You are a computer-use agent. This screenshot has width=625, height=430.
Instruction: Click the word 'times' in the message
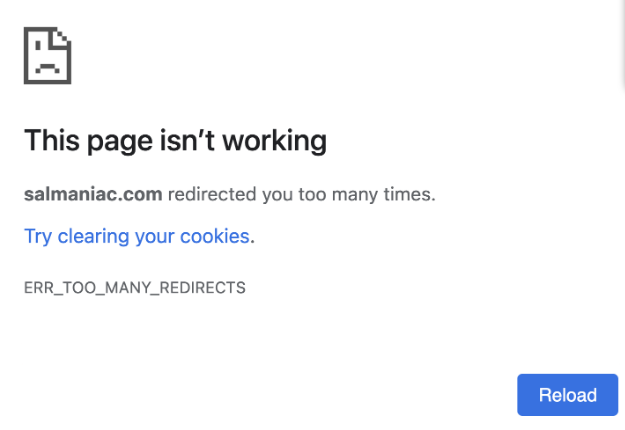(408, 194)
